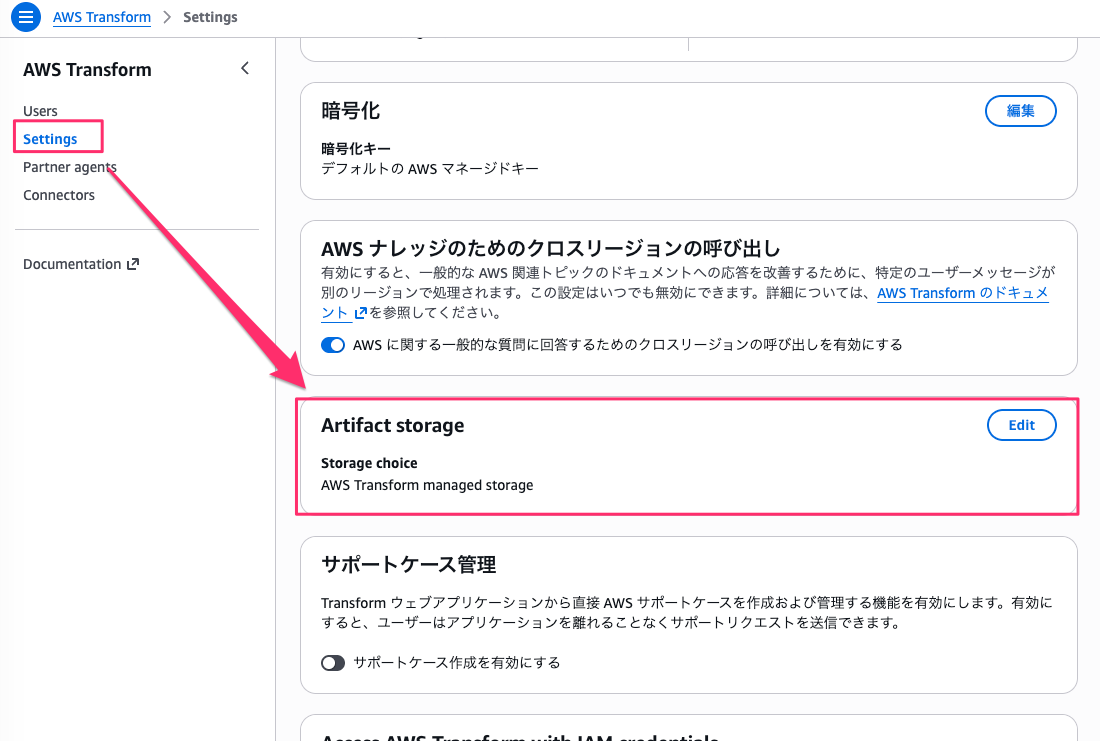Open Partner agents in the sidebar
The height and width of the screenshot is (741, 1100).
(x=69, y=167)
